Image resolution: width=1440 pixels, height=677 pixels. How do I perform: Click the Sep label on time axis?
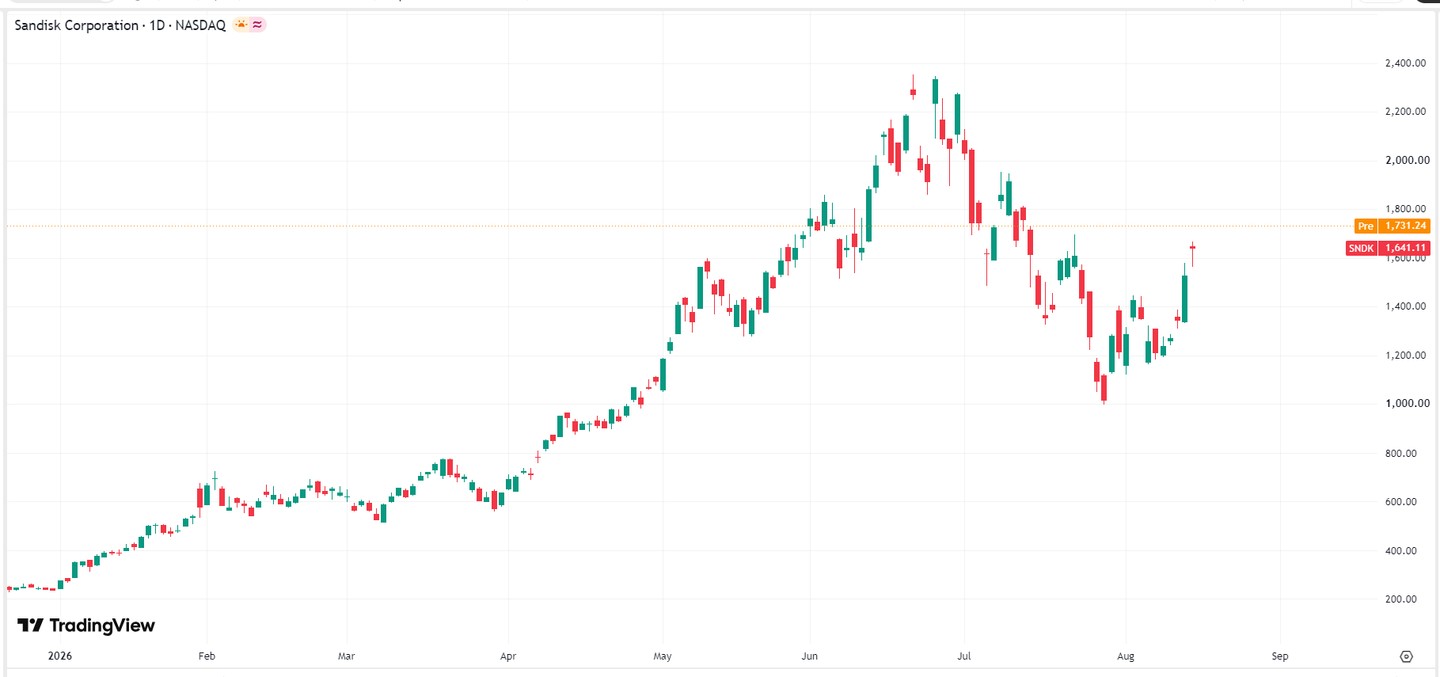click(1280, 657)
